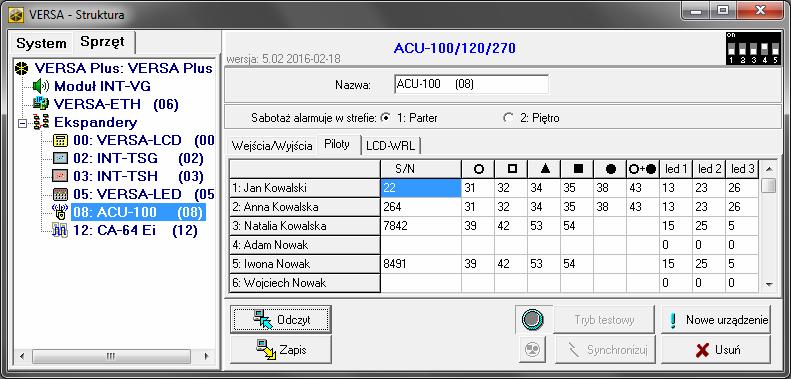
Task: Switch to the System tab
Action: coord(41,43)
